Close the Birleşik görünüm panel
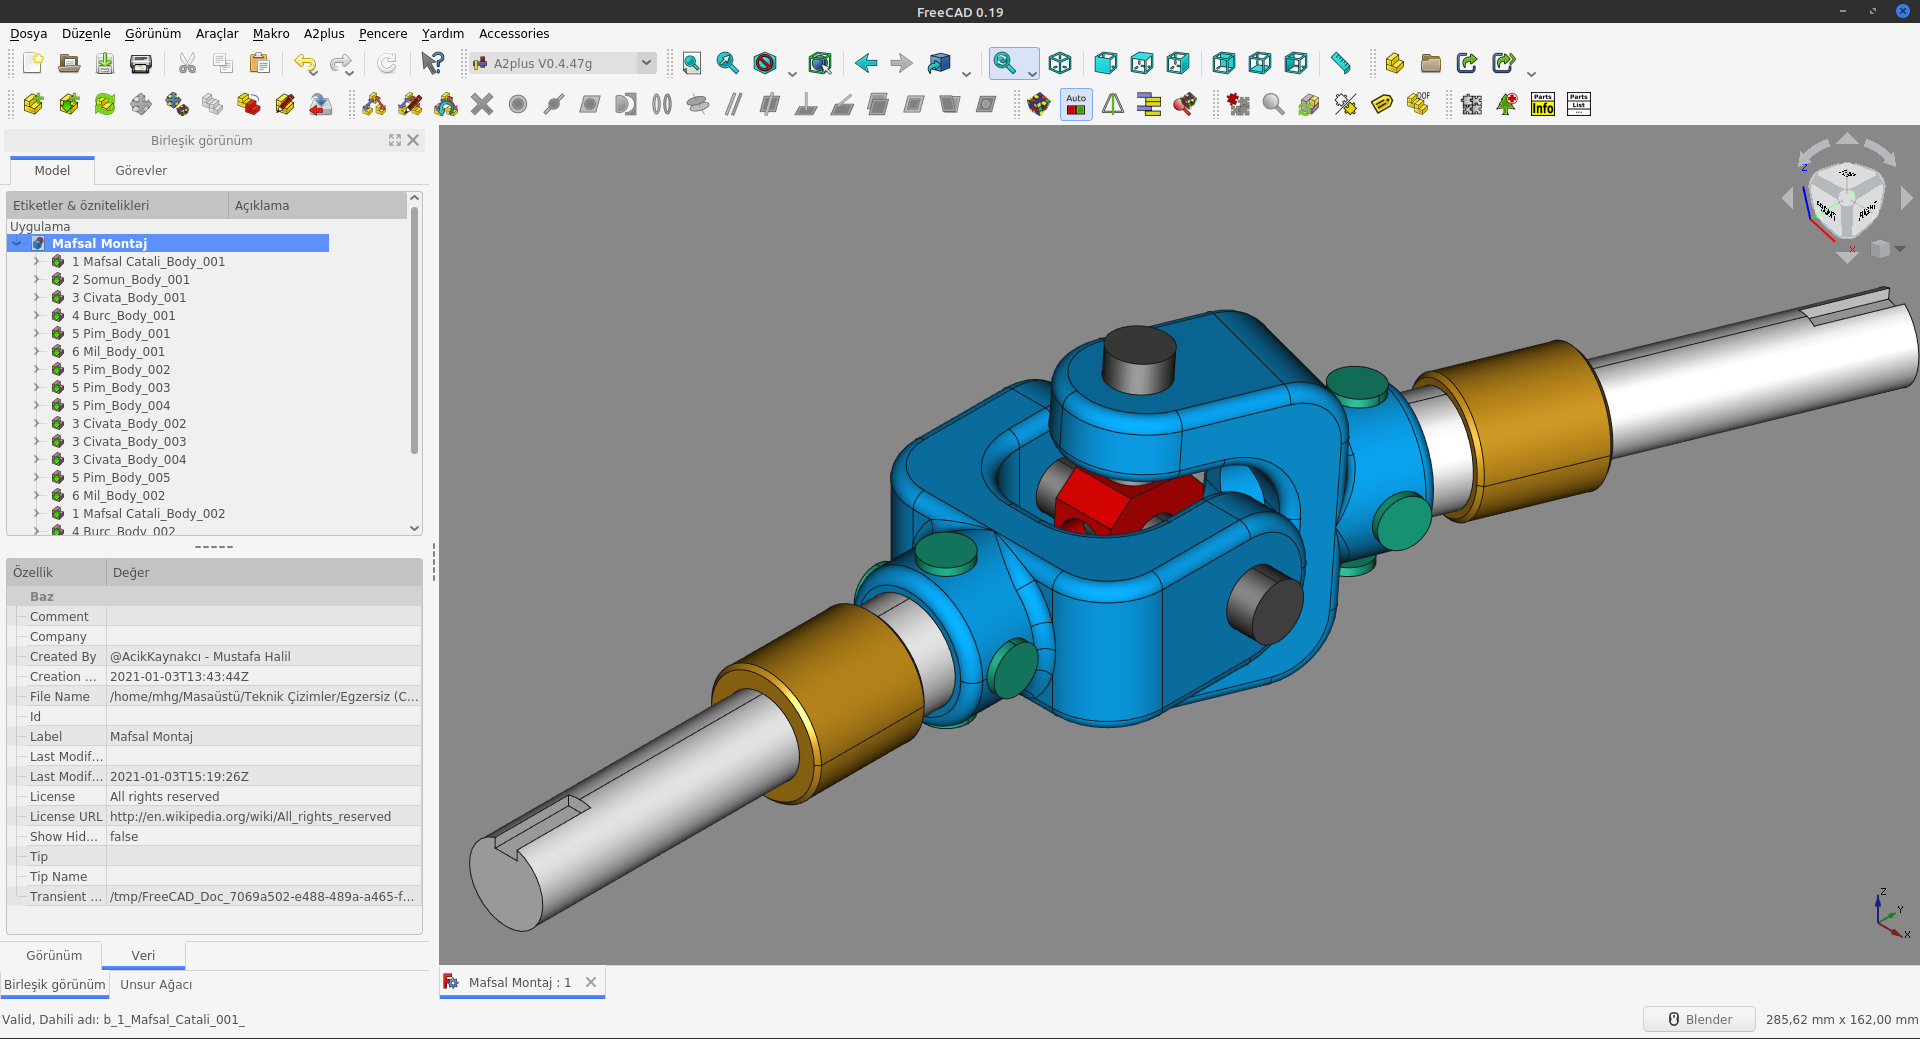The height and width of the screenshot is (1039, 1920). coord(413,140)
